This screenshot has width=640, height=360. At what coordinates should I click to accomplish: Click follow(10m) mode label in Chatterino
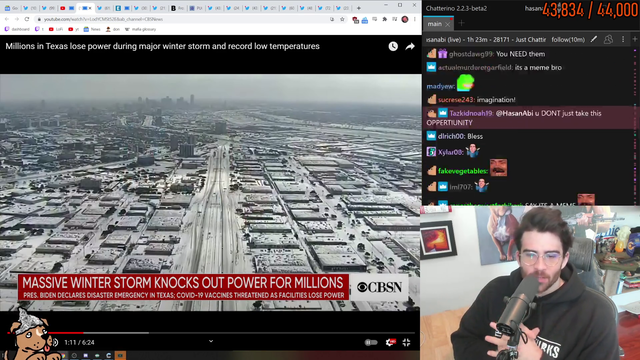tap(568, 40)
